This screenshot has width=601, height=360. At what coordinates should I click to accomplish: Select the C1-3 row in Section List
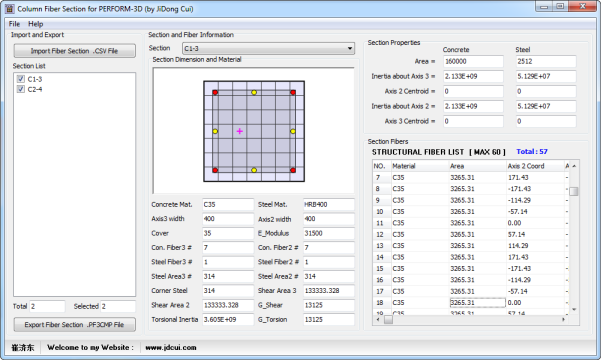35,79
